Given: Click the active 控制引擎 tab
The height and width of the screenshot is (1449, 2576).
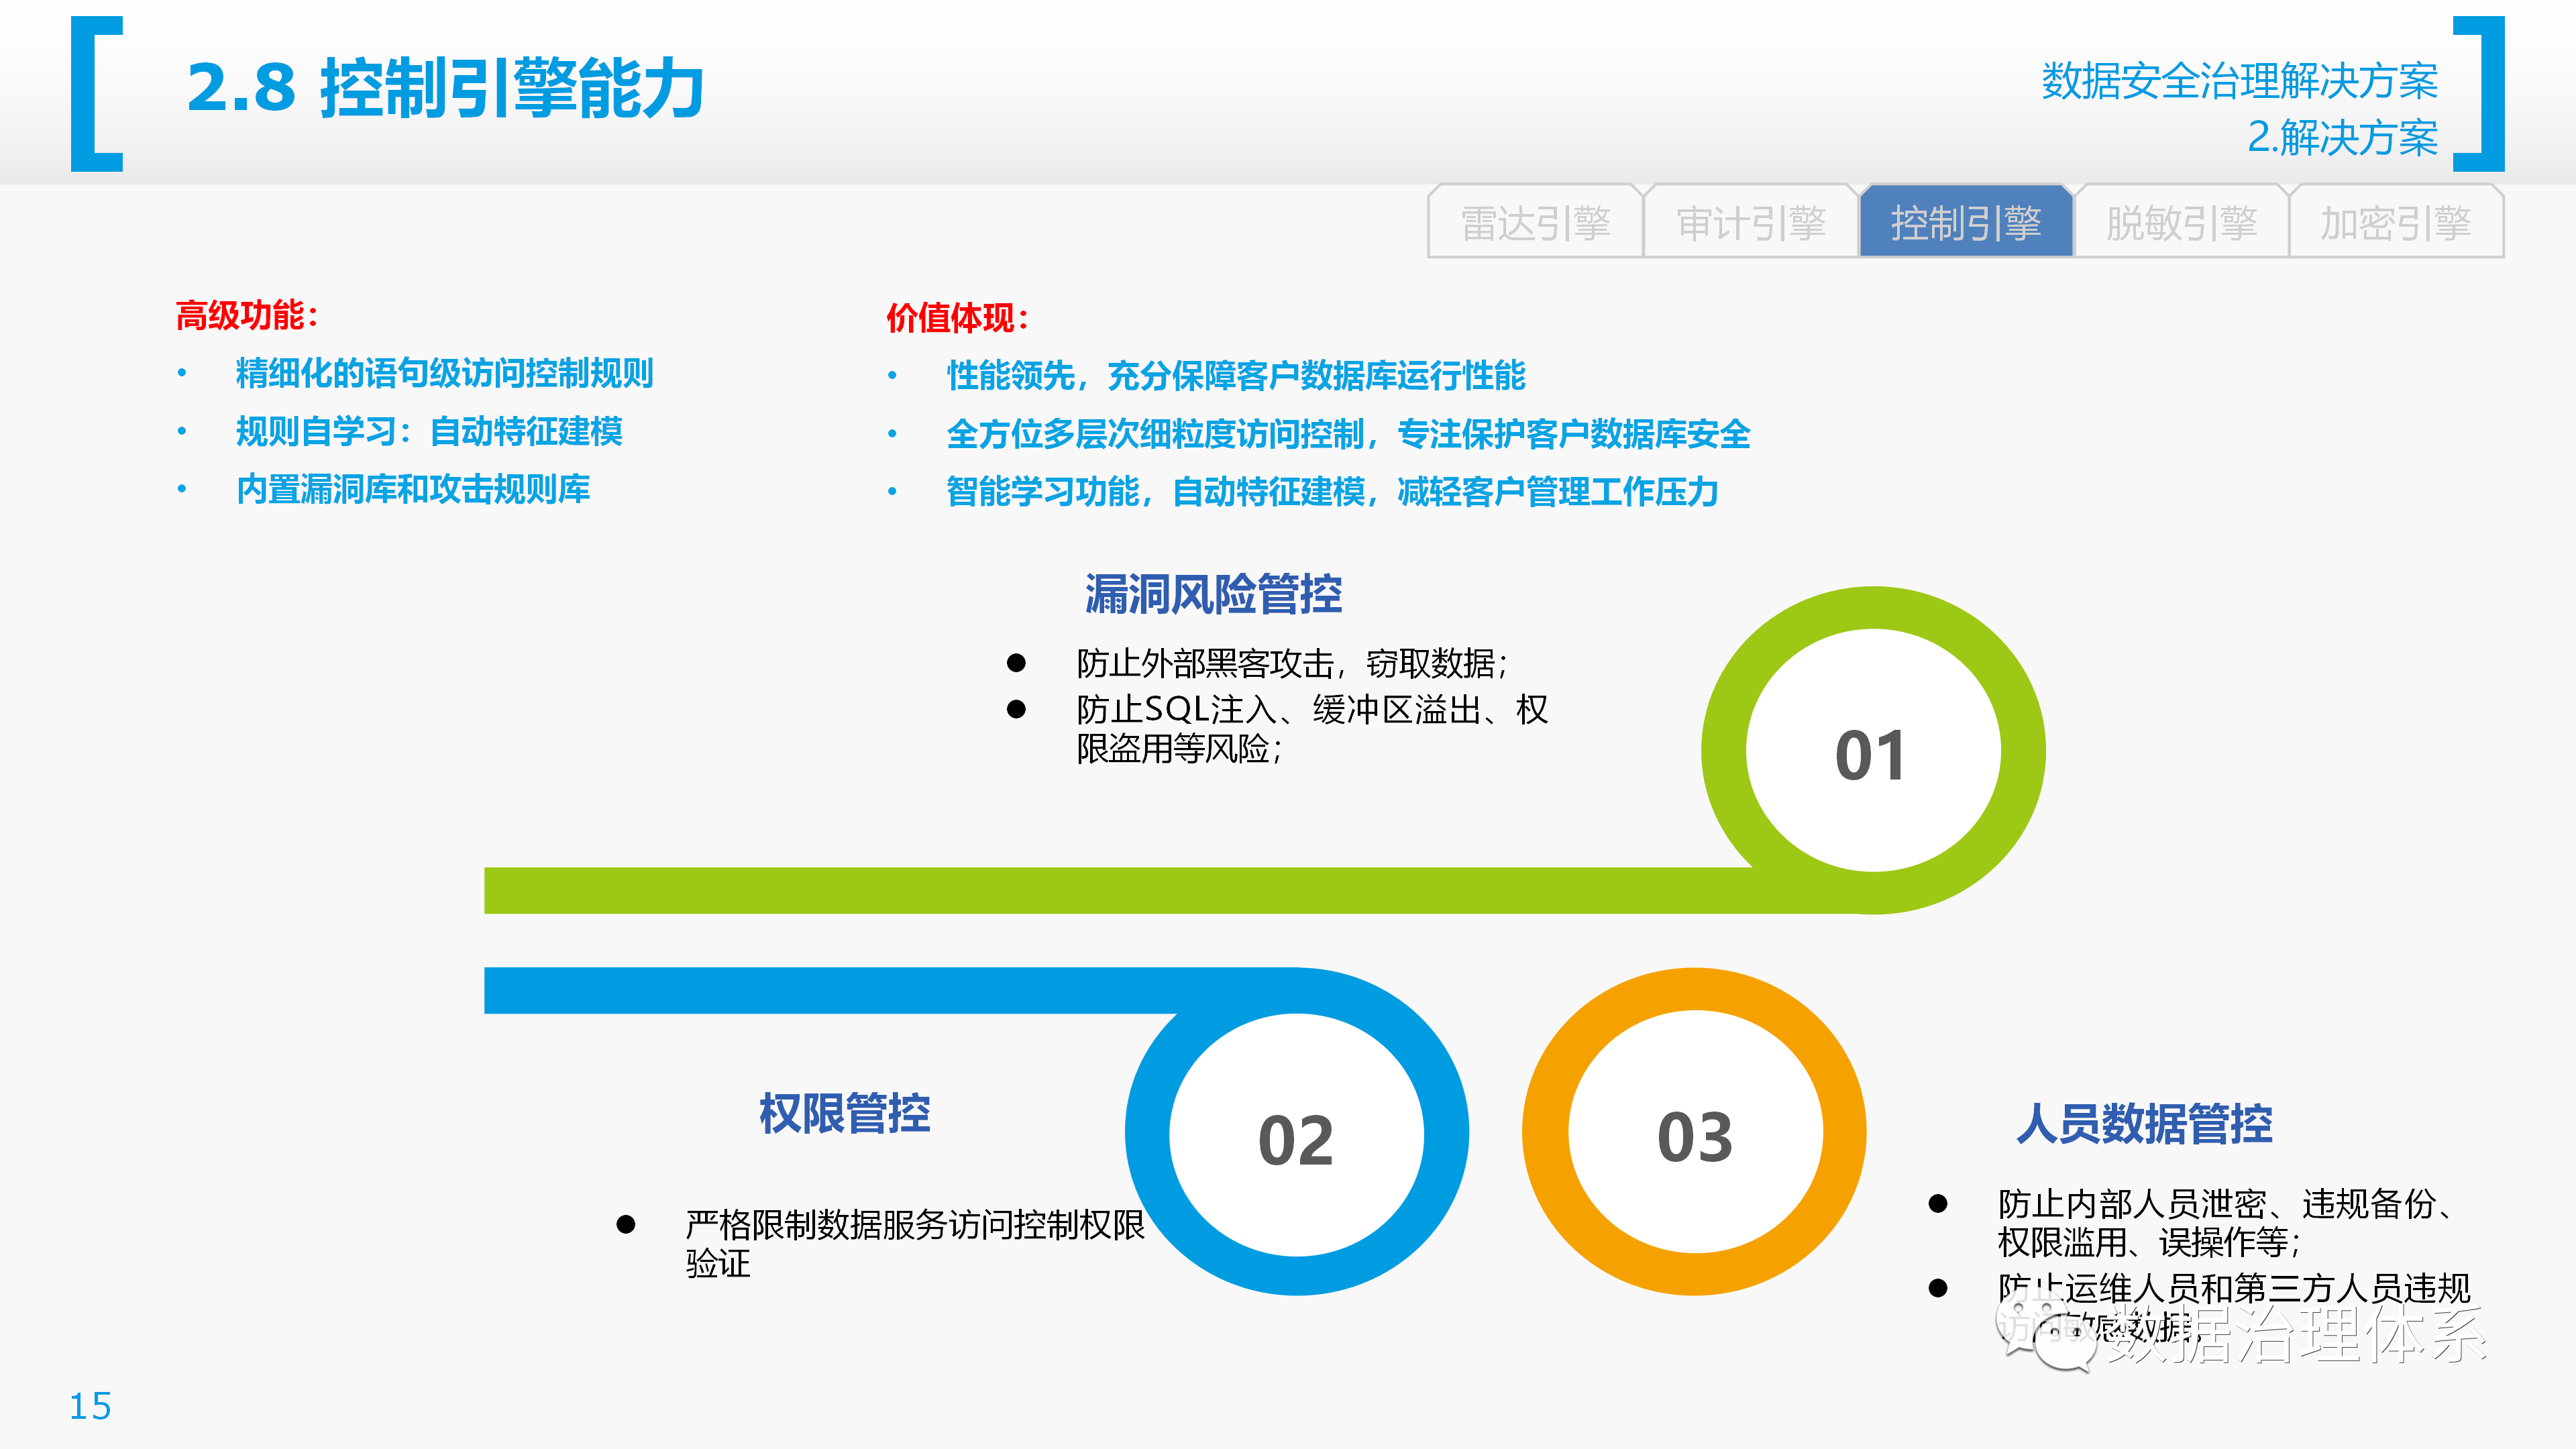Looking at the screenshot, I should coord(1966,222).
